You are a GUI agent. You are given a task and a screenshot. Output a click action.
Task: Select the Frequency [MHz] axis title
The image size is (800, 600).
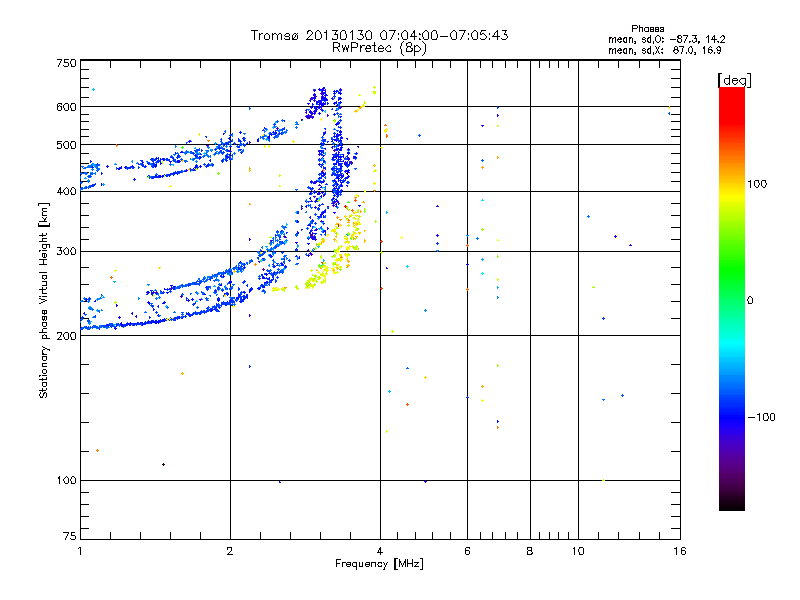tap(379, 564)
